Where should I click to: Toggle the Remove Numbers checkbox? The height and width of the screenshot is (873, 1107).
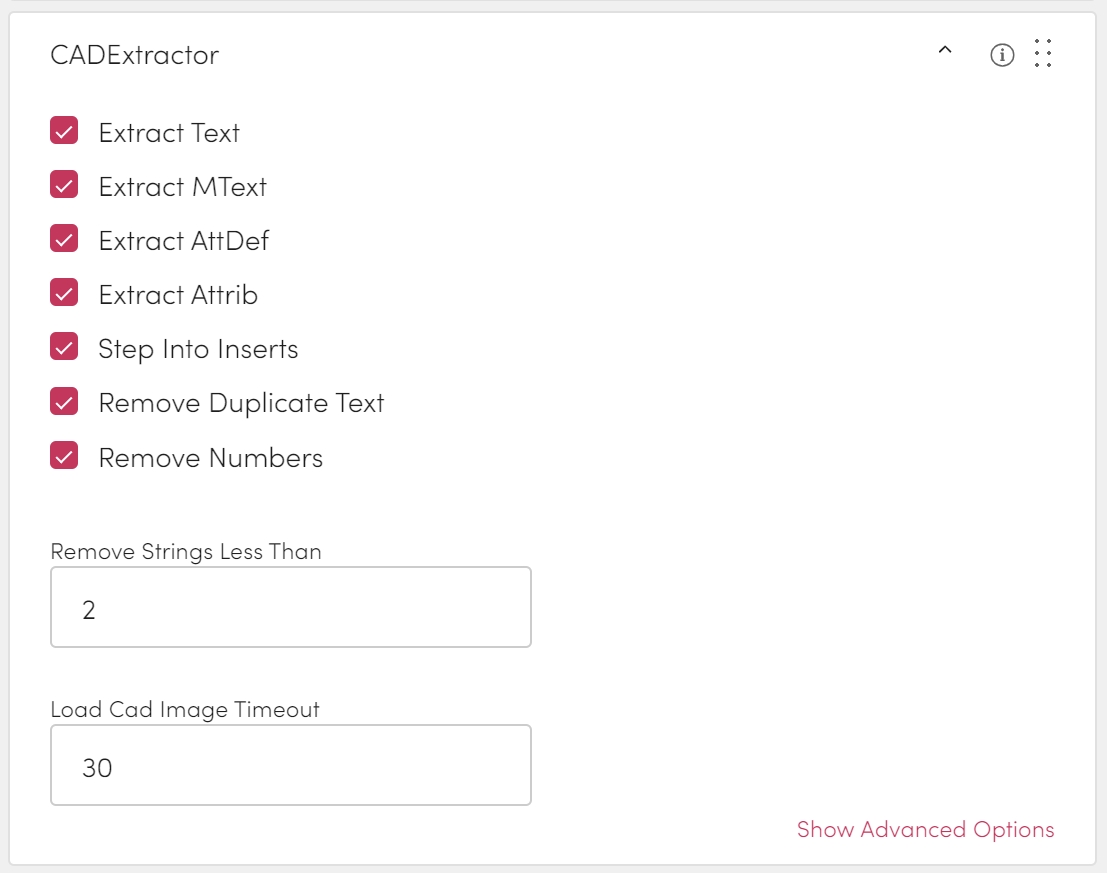64,457
